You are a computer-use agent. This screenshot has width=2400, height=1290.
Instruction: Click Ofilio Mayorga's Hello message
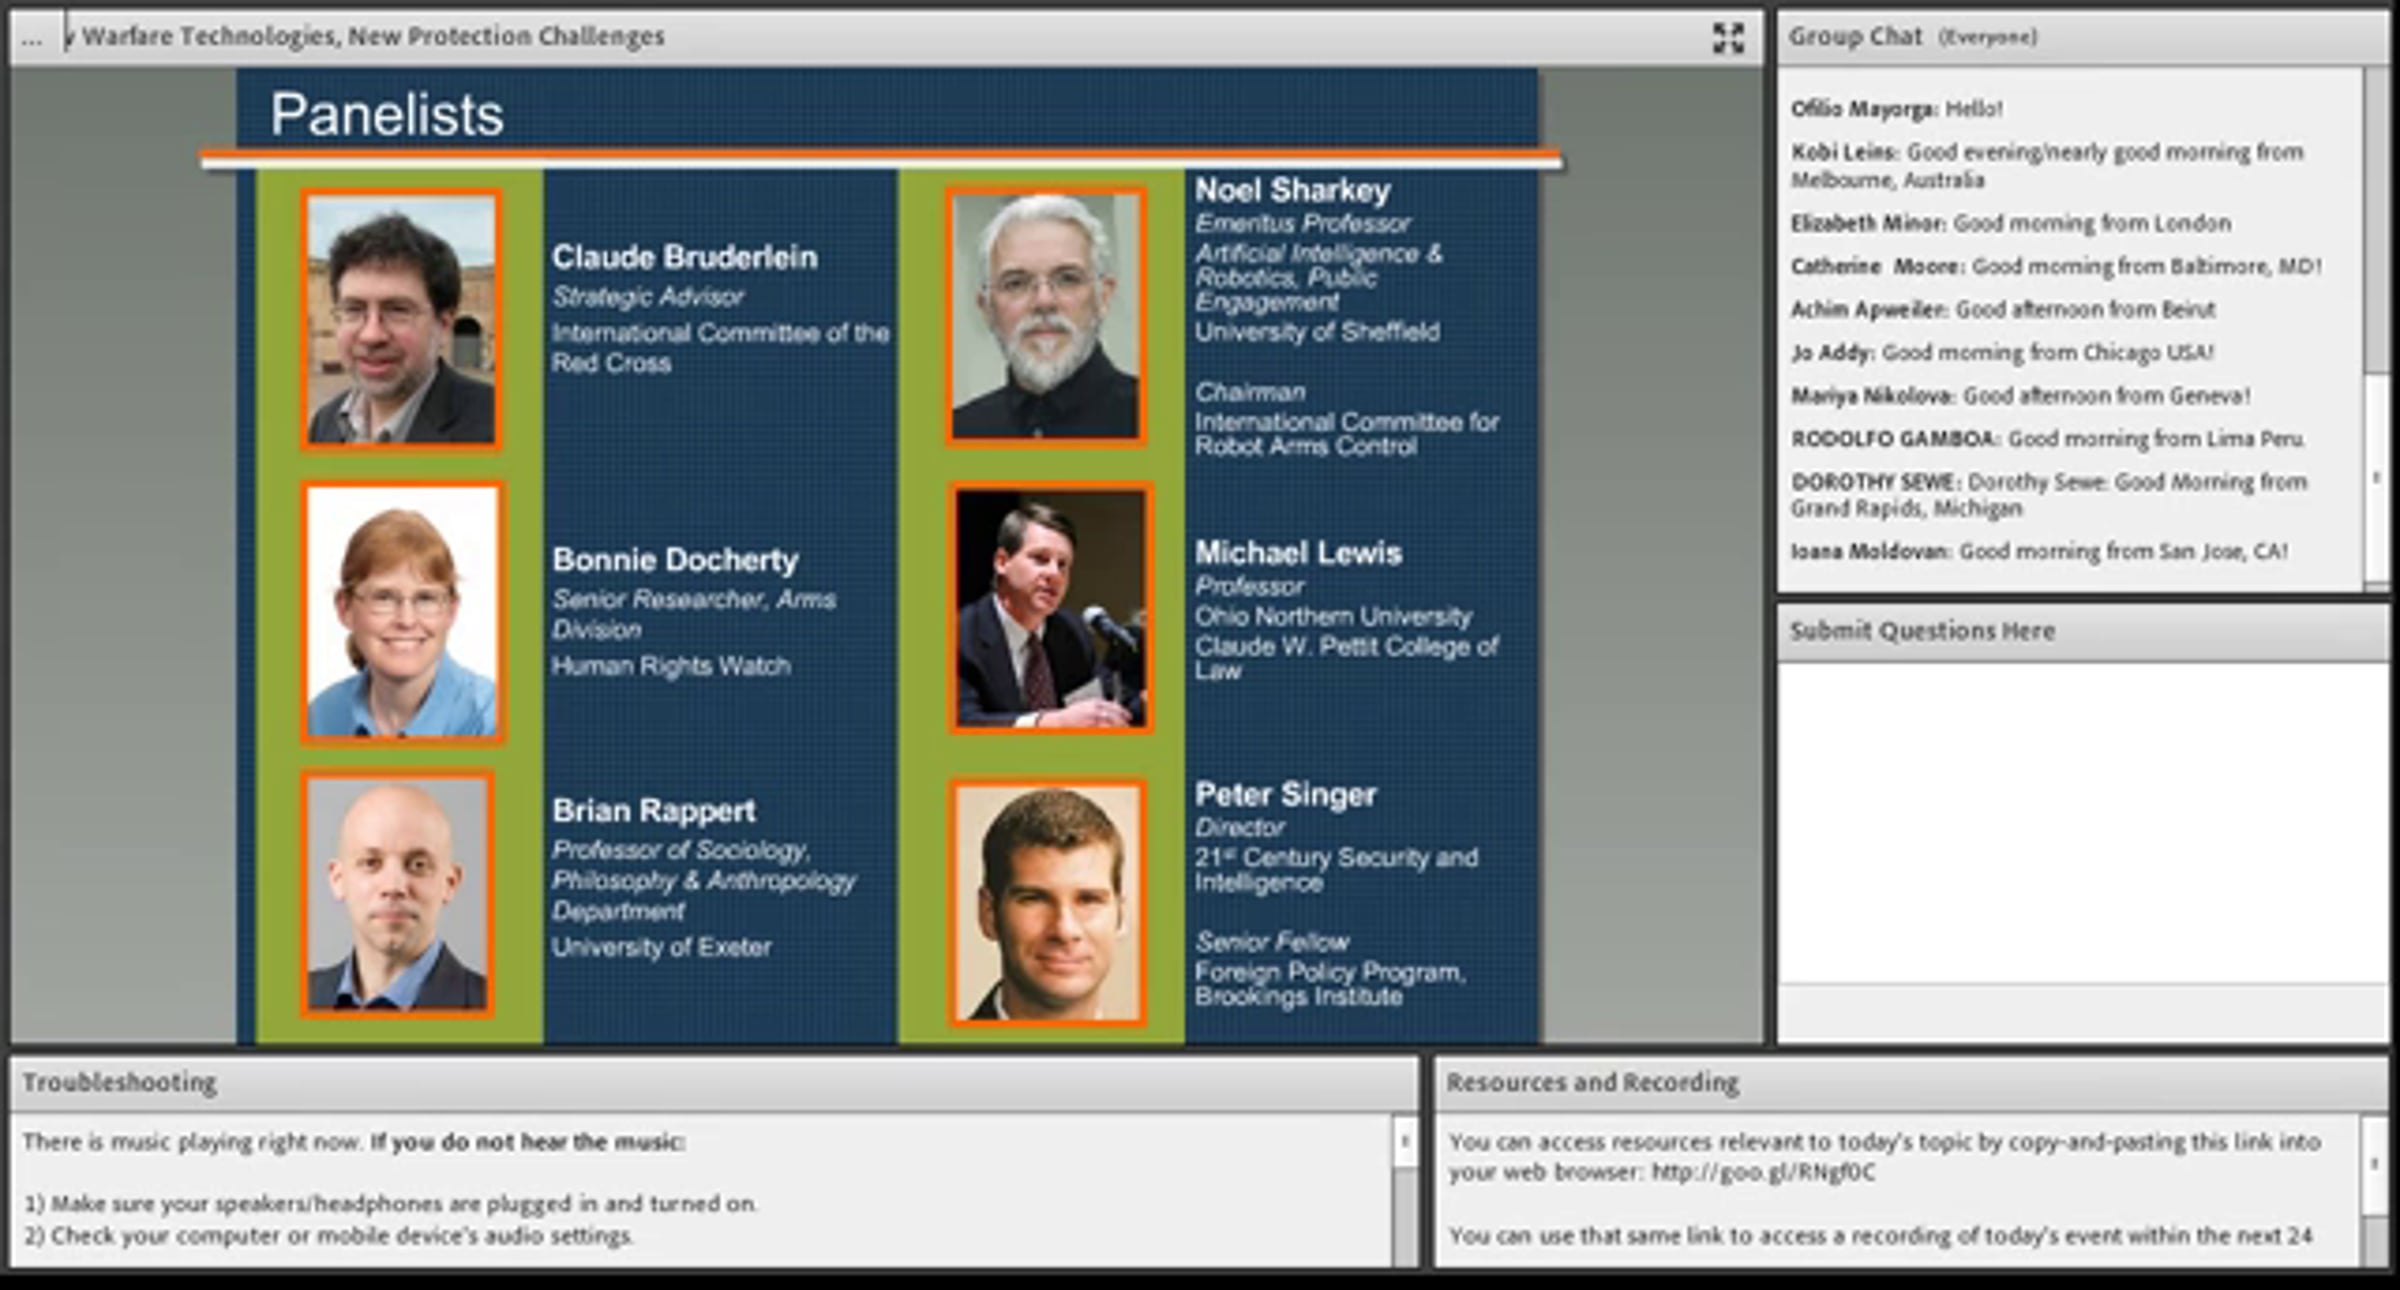[1897, 109]
